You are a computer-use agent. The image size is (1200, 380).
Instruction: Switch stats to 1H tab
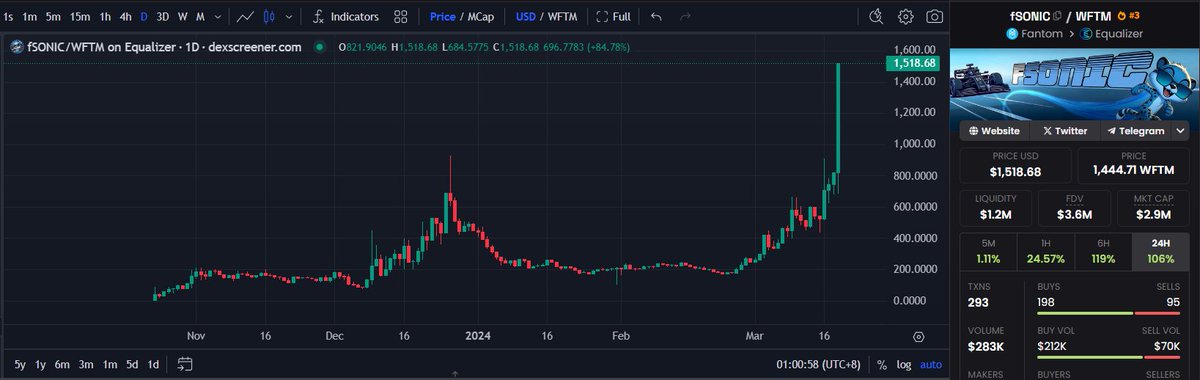[x=1046, y=251]
